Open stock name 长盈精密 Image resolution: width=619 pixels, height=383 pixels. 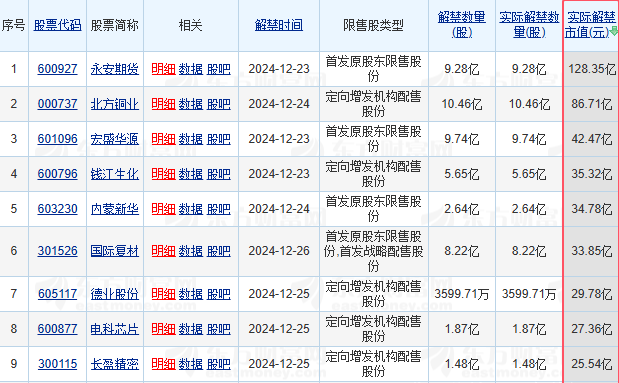[x=114, y=364]
